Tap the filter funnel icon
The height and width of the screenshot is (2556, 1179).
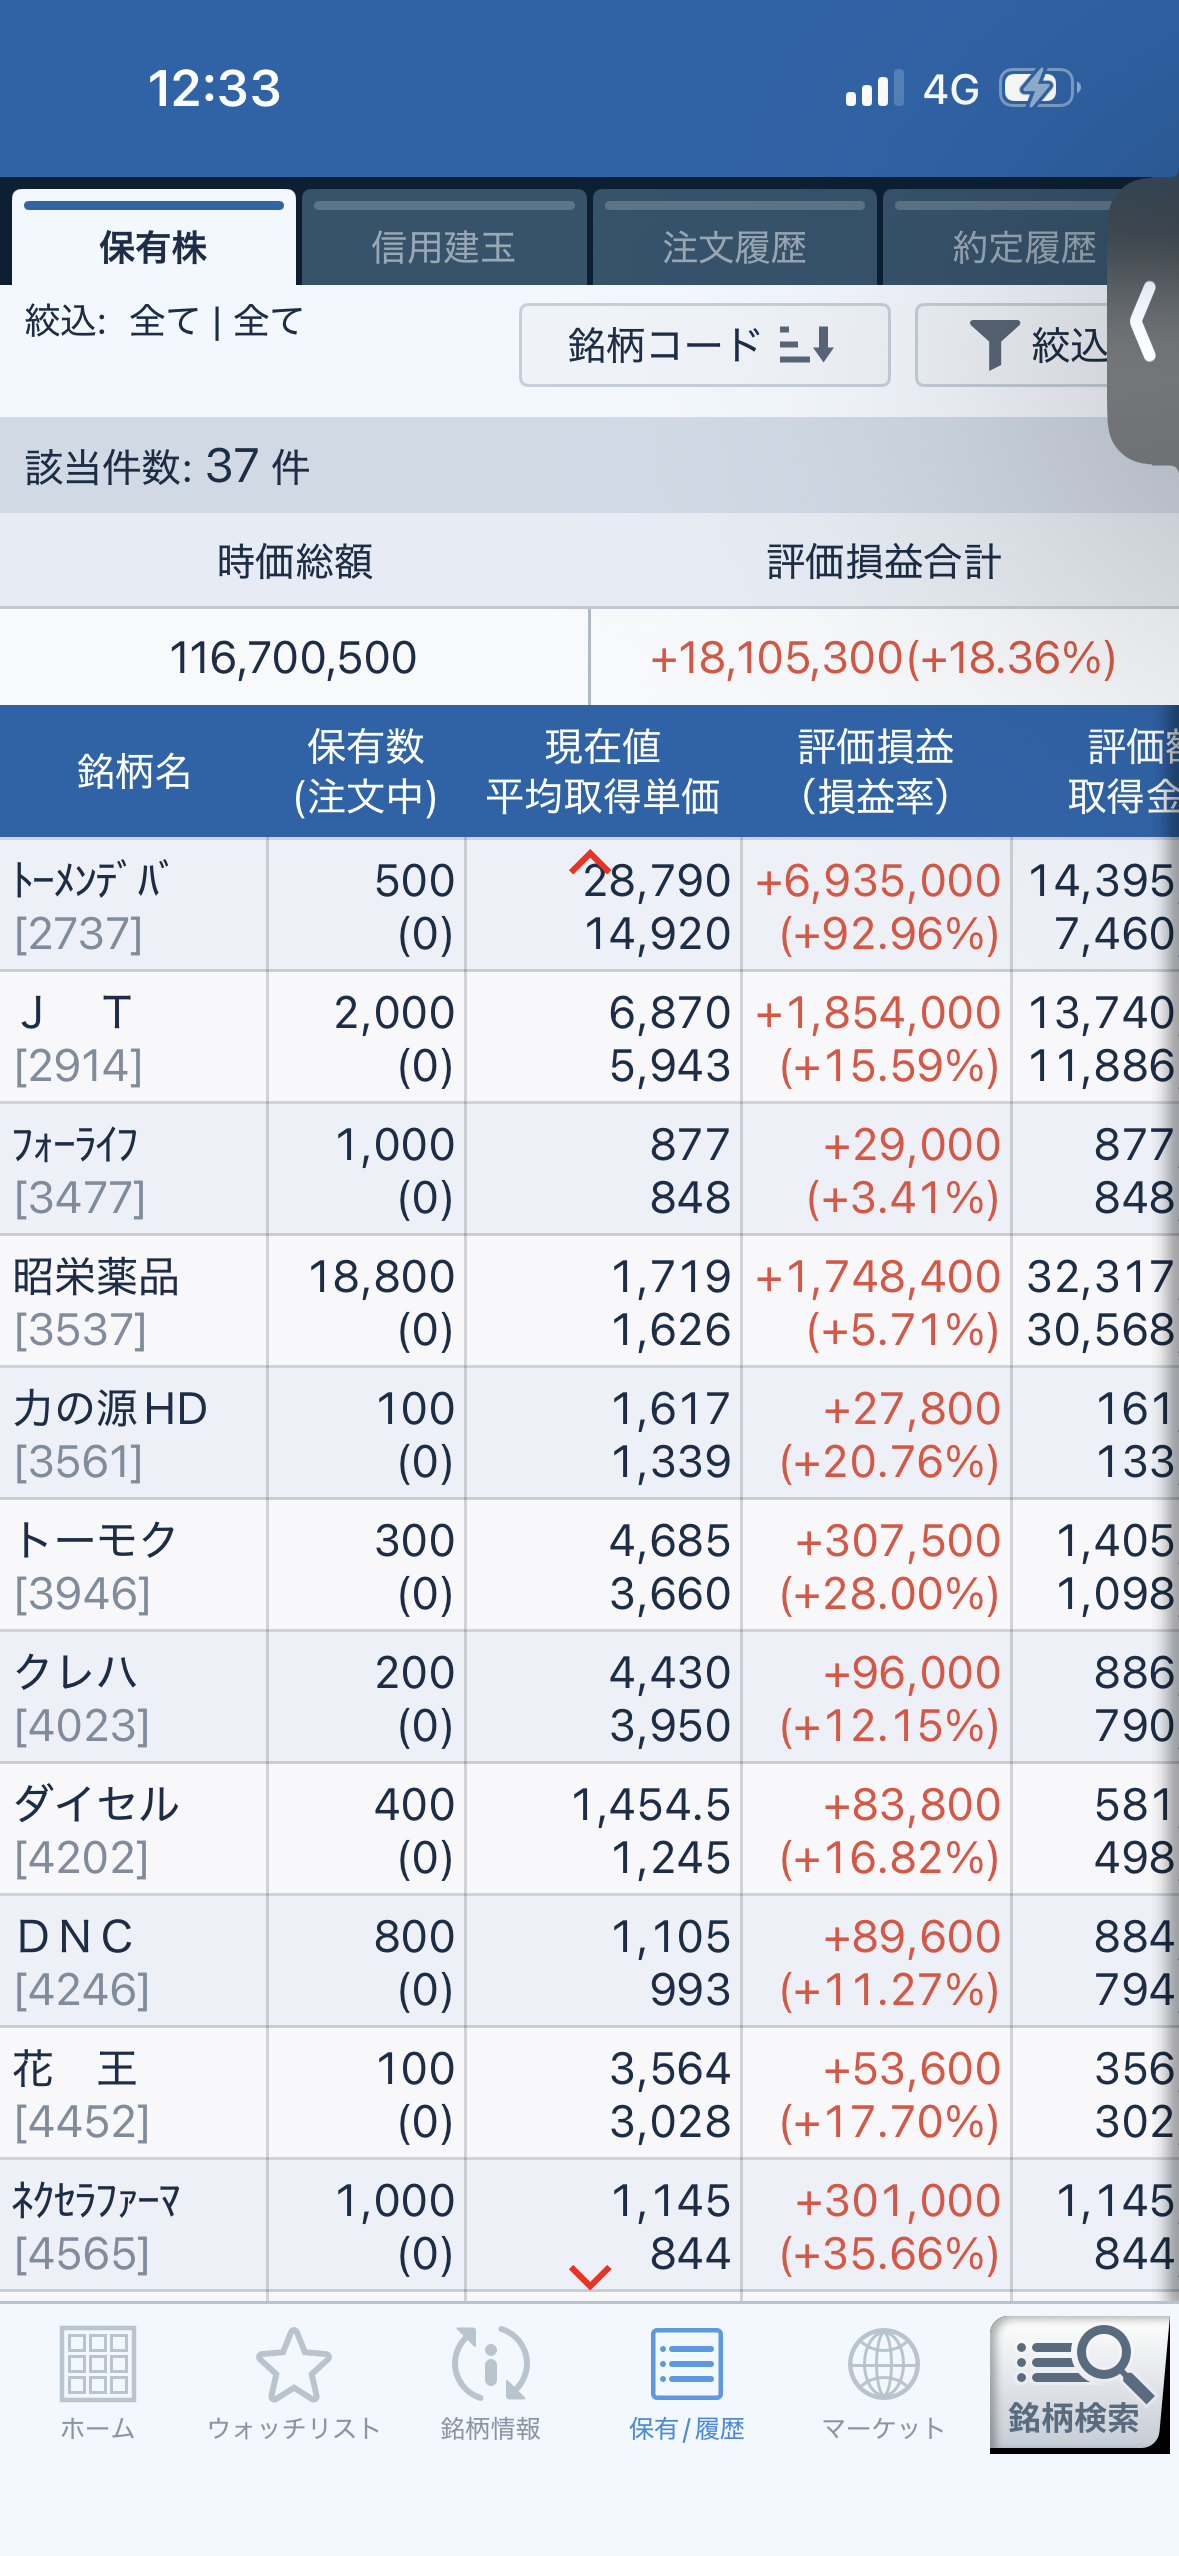[x=994, y=345]
